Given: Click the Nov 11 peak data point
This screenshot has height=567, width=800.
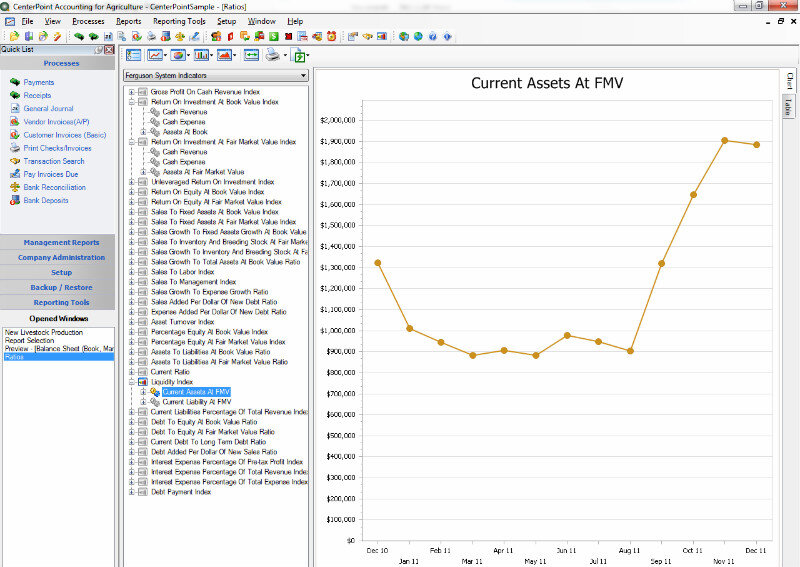Looking at the screenshot, I should pyautogui.click(x=725, y=140).
